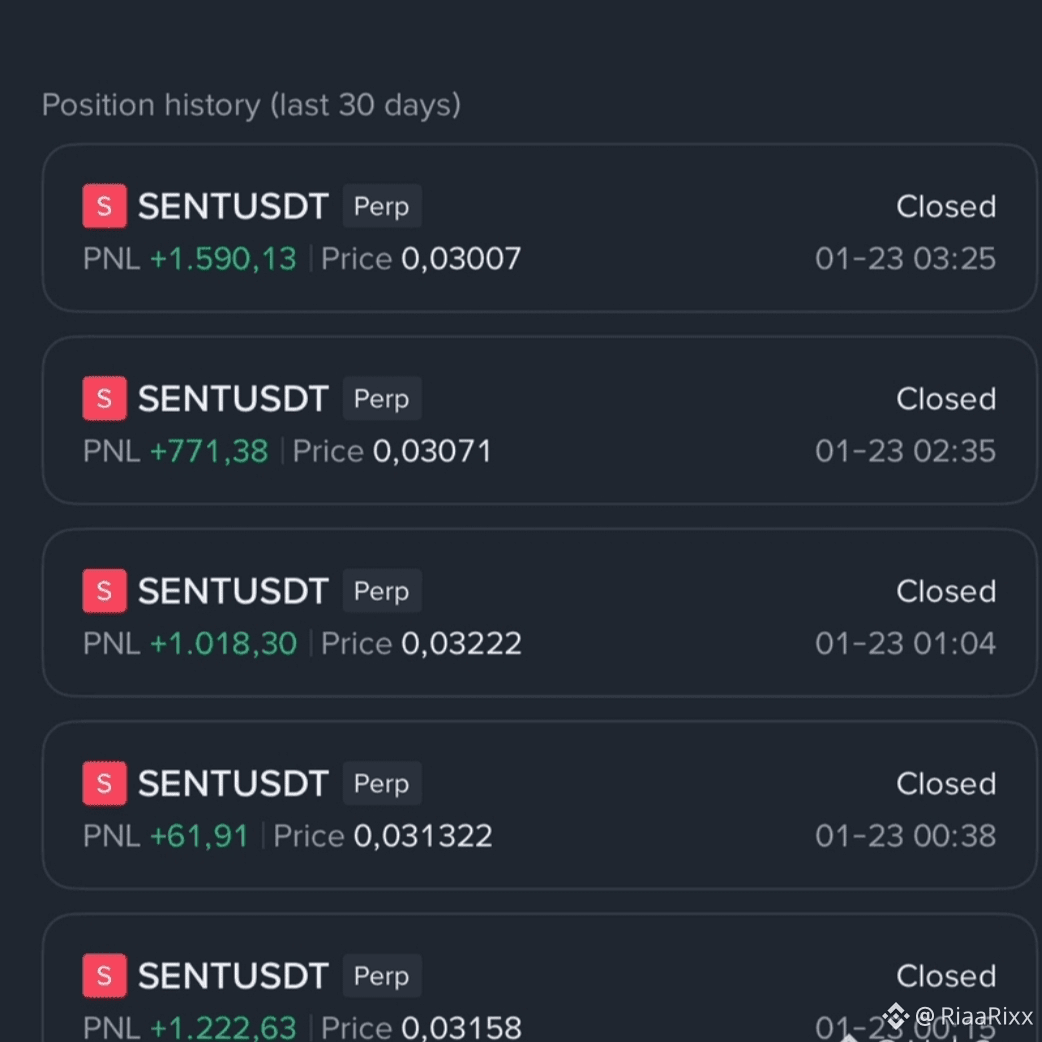
Task: Open the @RiaaRixx watermark profile
Action: [x=974, y=1016]
